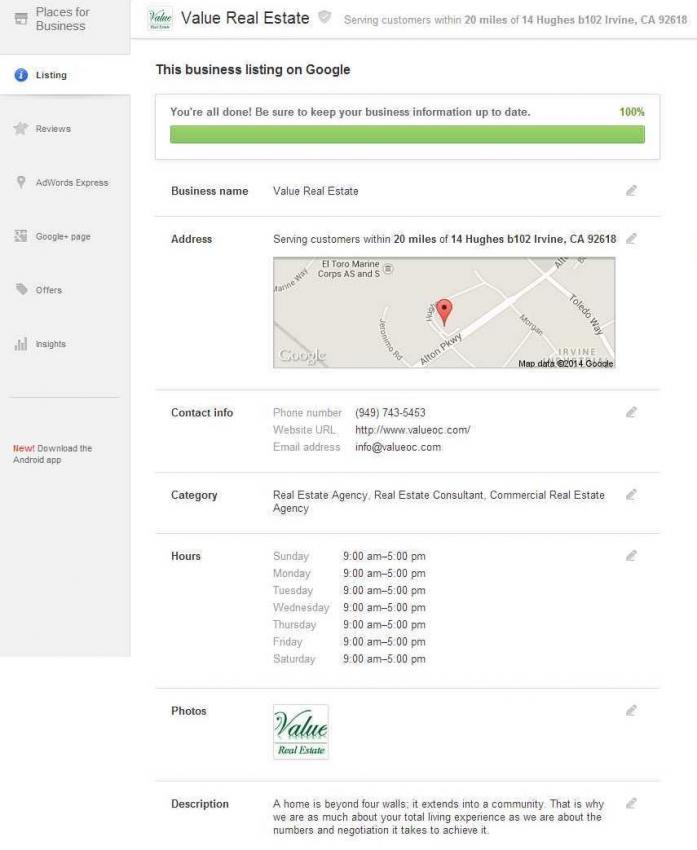The height and width of the screenshot is (850, 697).
Task: Click the Friday hours row
Action: [x=349, y=642]
